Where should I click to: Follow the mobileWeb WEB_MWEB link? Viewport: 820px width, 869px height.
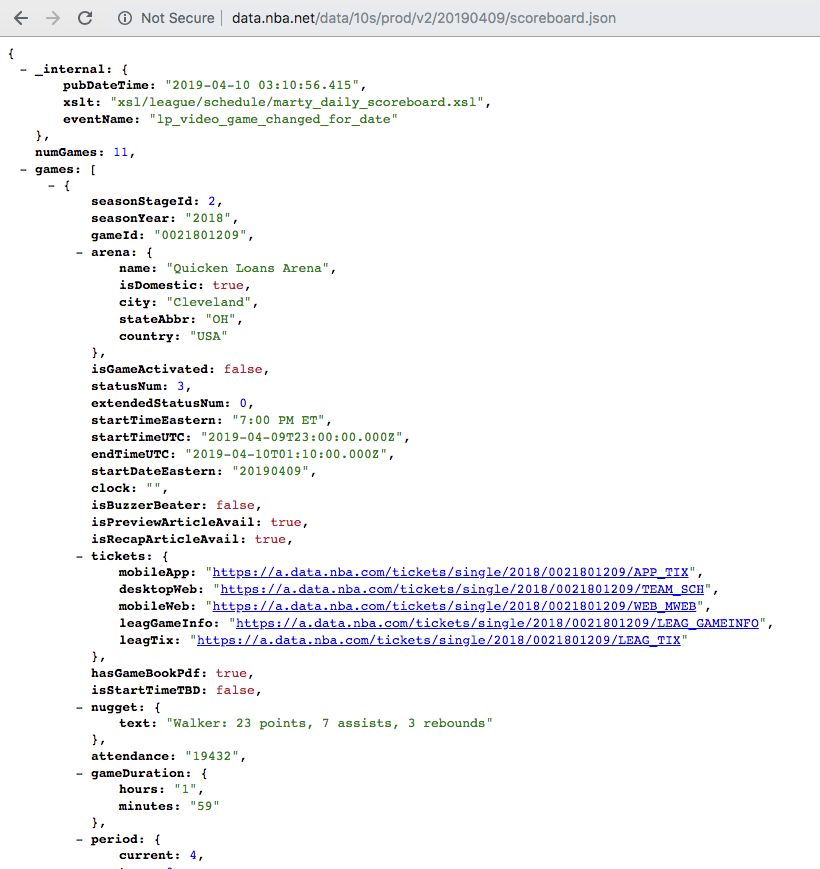[458, 606]
